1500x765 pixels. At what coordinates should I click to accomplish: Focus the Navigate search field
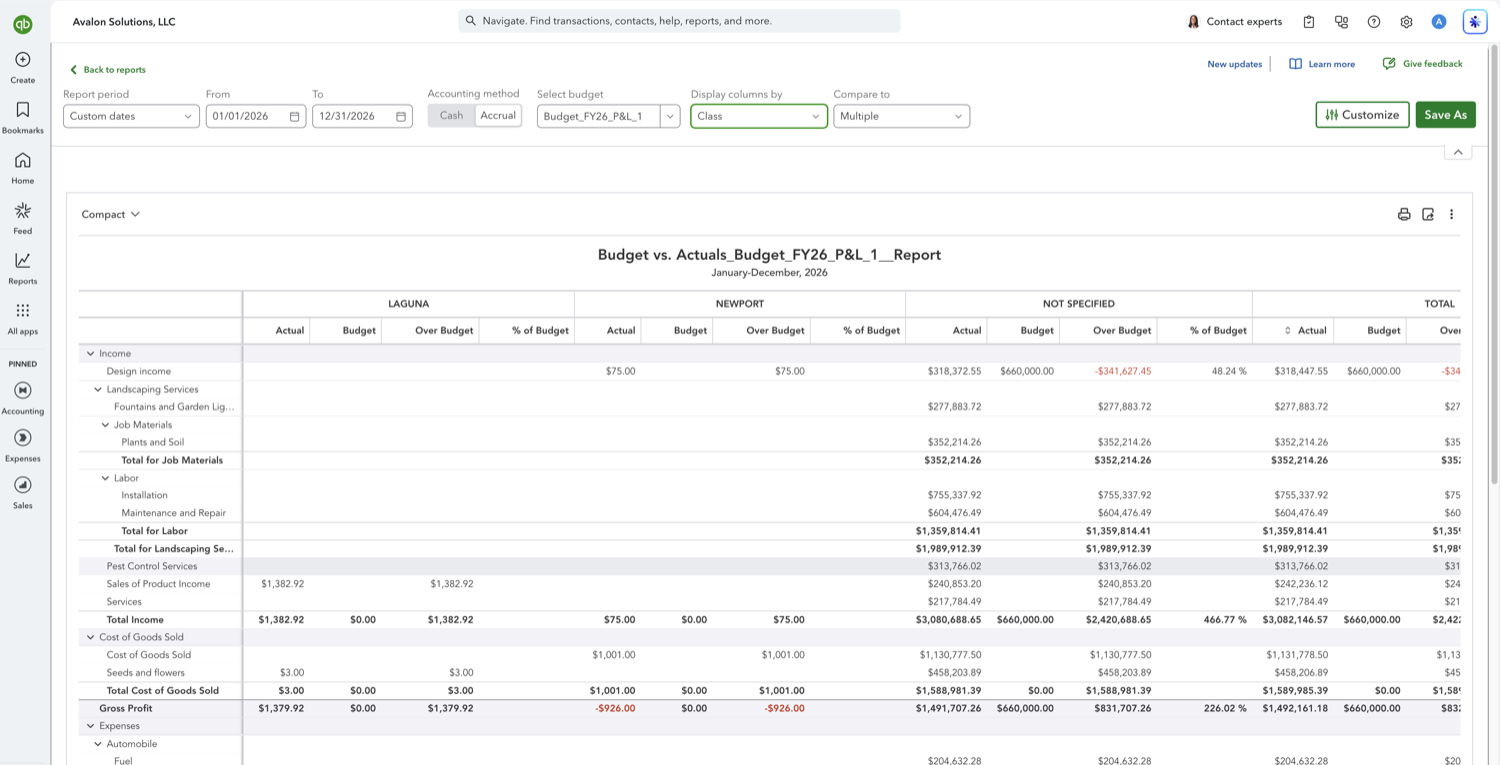[x=679, y=21]
